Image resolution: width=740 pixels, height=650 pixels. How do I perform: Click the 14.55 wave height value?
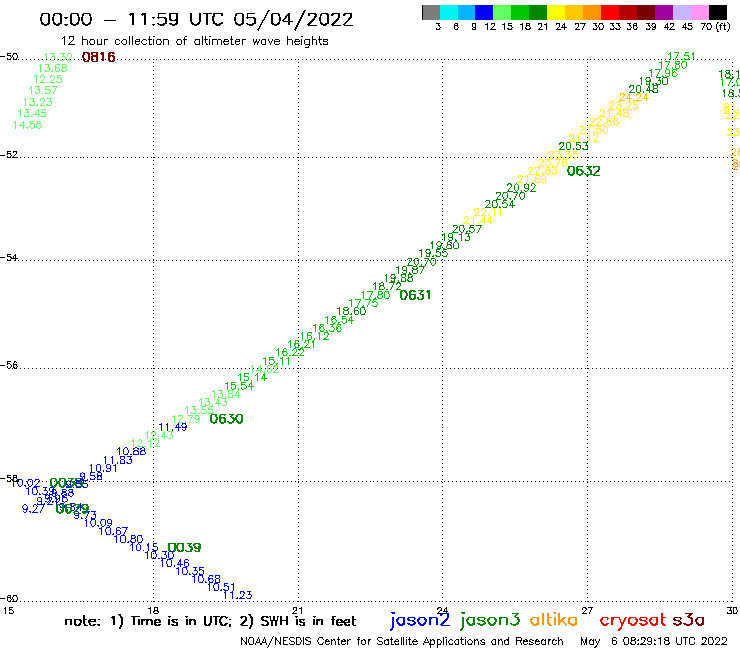click(27, 125)
